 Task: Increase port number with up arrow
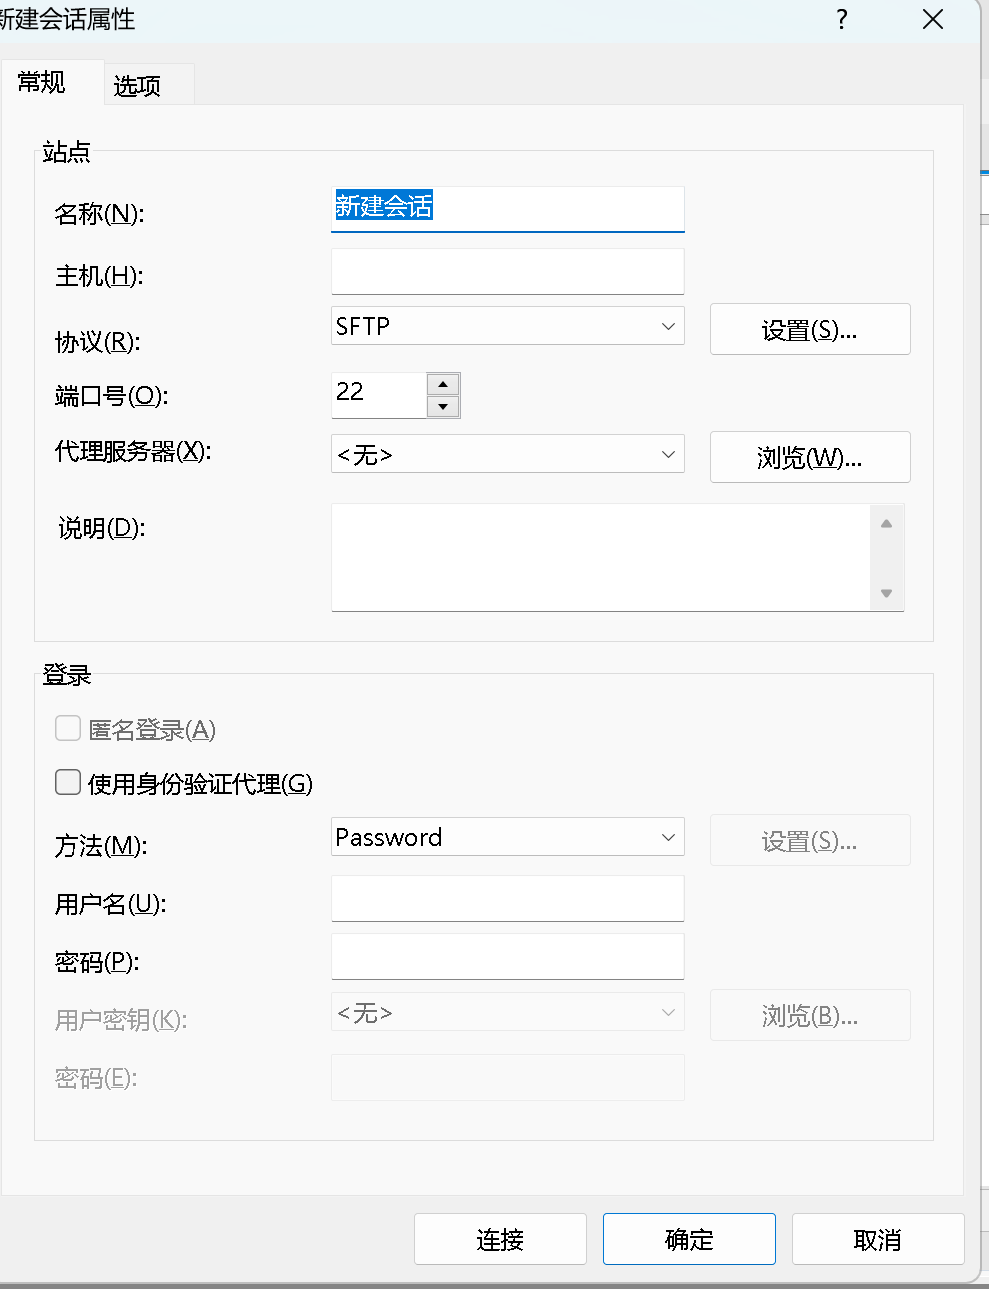(443, 385)
